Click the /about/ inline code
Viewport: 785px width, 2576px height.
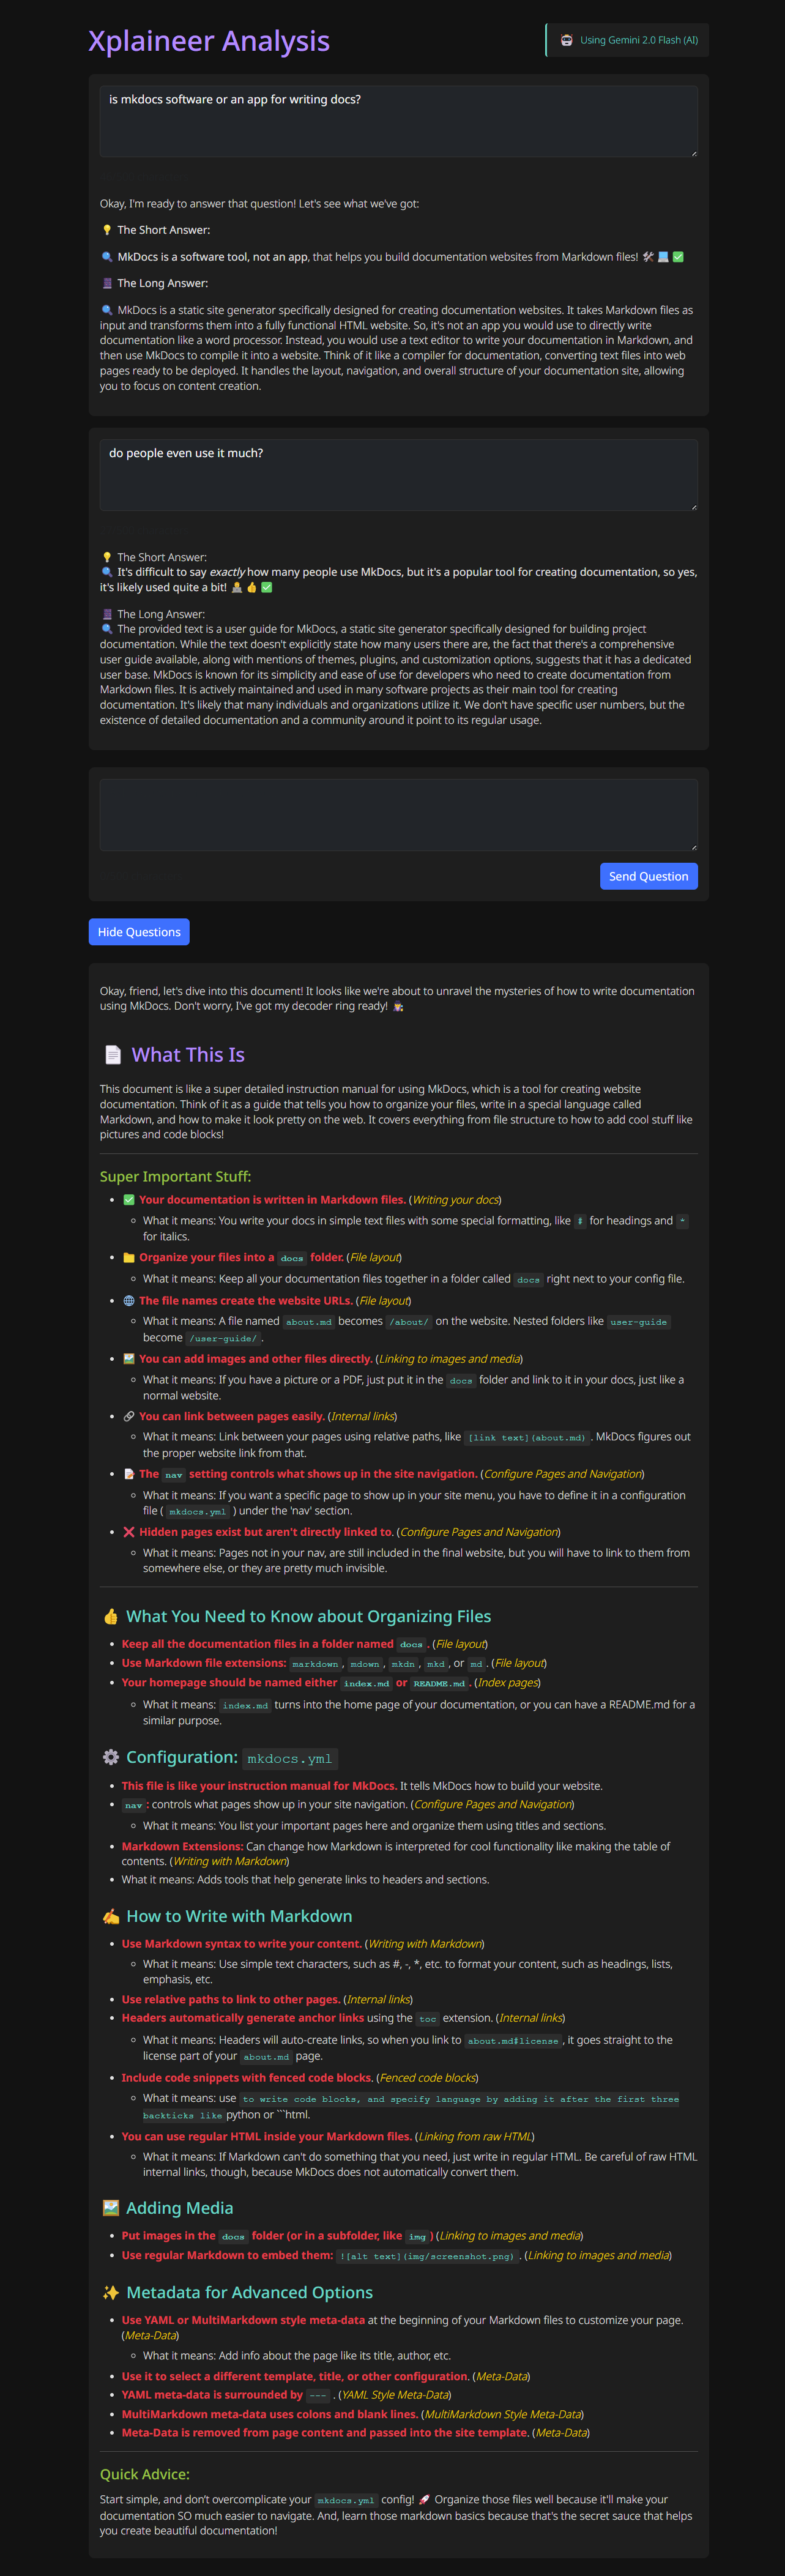pos(408,1322)
